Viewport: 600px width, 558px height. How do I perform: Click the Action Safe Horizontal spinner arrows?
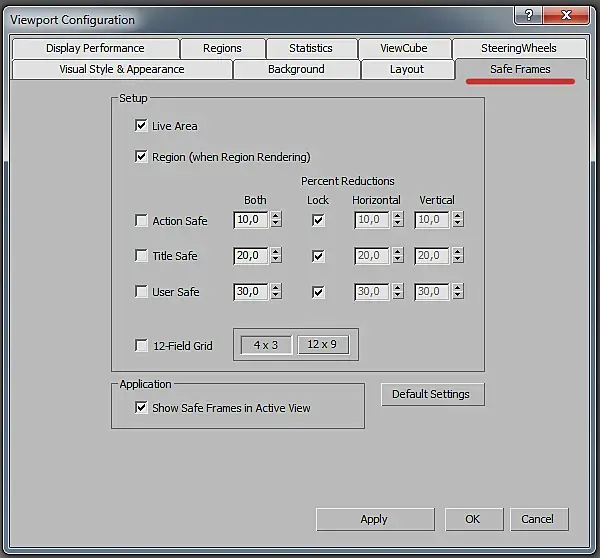tap(398, 219)
